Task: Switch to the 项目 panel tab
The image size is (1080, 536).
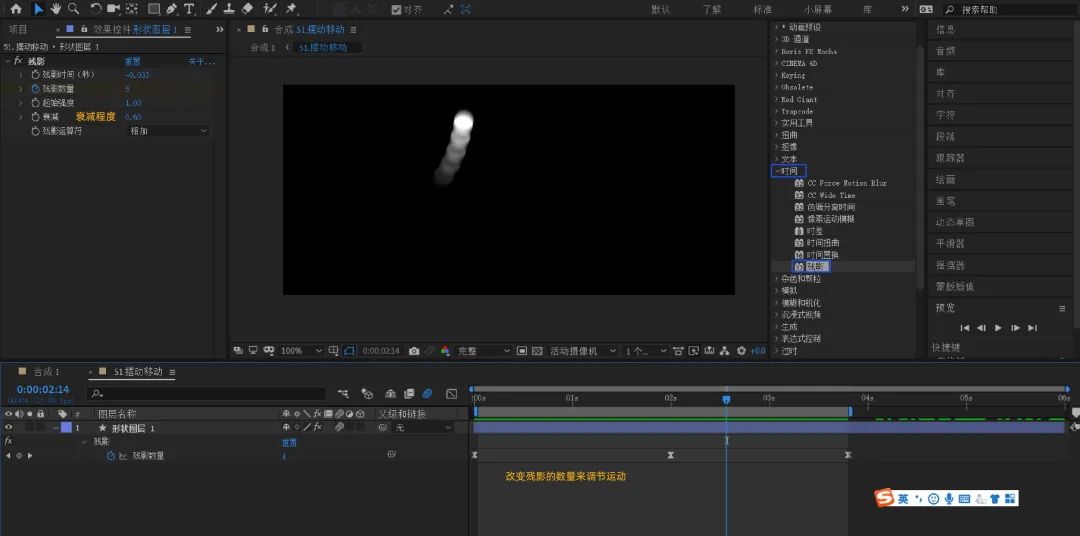Action: coord(18,30)
